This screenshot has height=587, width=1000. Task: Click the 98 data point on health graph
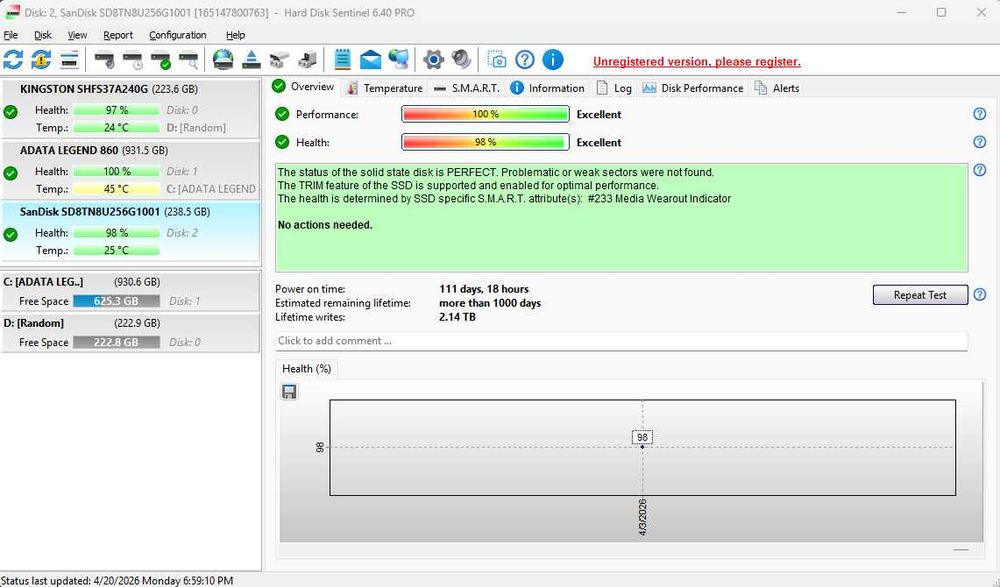[x=642, y=447]
